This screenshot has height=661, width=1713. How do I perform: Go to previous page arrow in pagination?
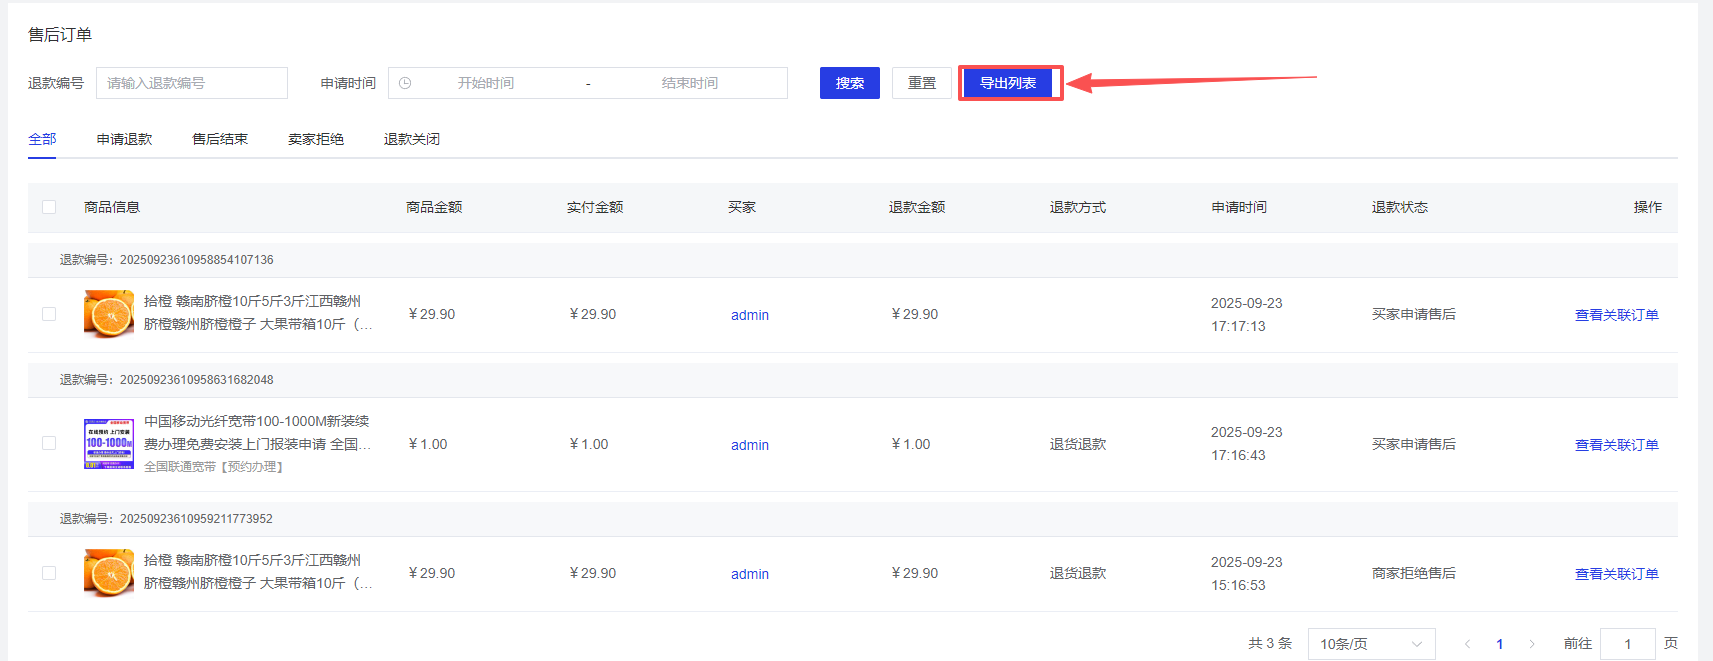click(1467, 644)
